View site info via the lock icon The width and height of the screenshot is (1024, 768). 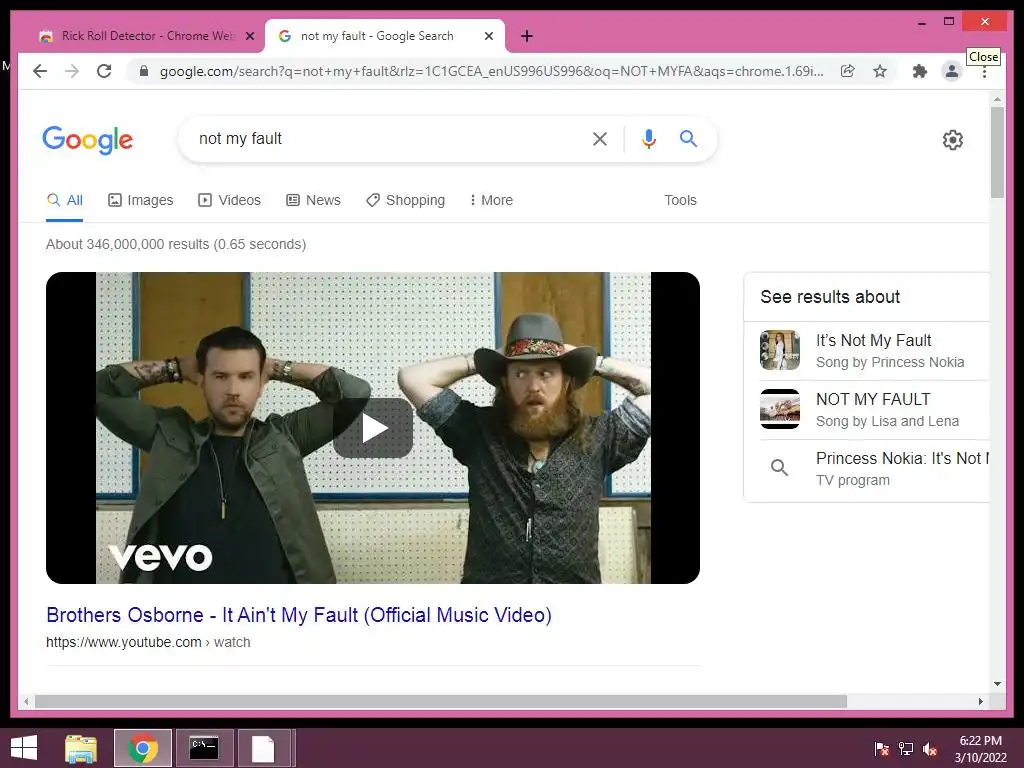[x=144, y=71]
